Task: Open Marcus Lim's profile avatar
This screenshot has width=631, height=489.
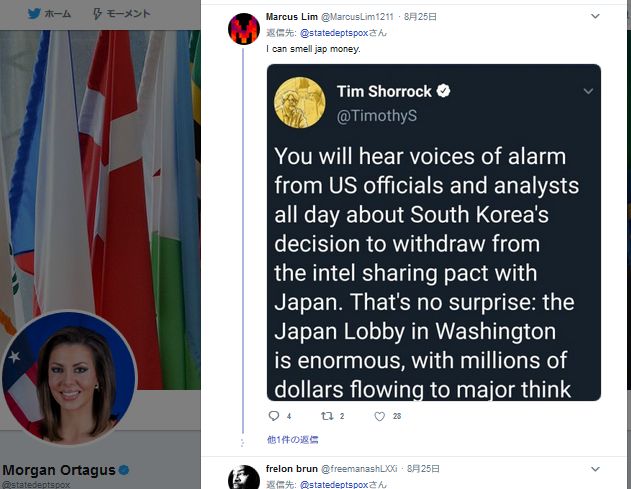Action: click(244, 29)
